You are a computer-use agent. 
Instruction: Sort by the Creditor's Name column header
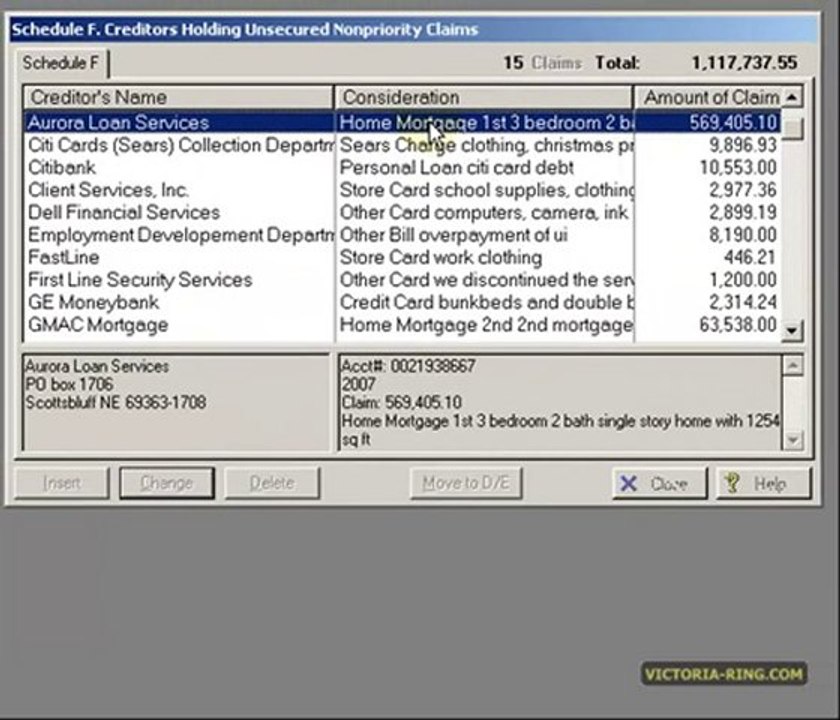(x=178, y=98)
